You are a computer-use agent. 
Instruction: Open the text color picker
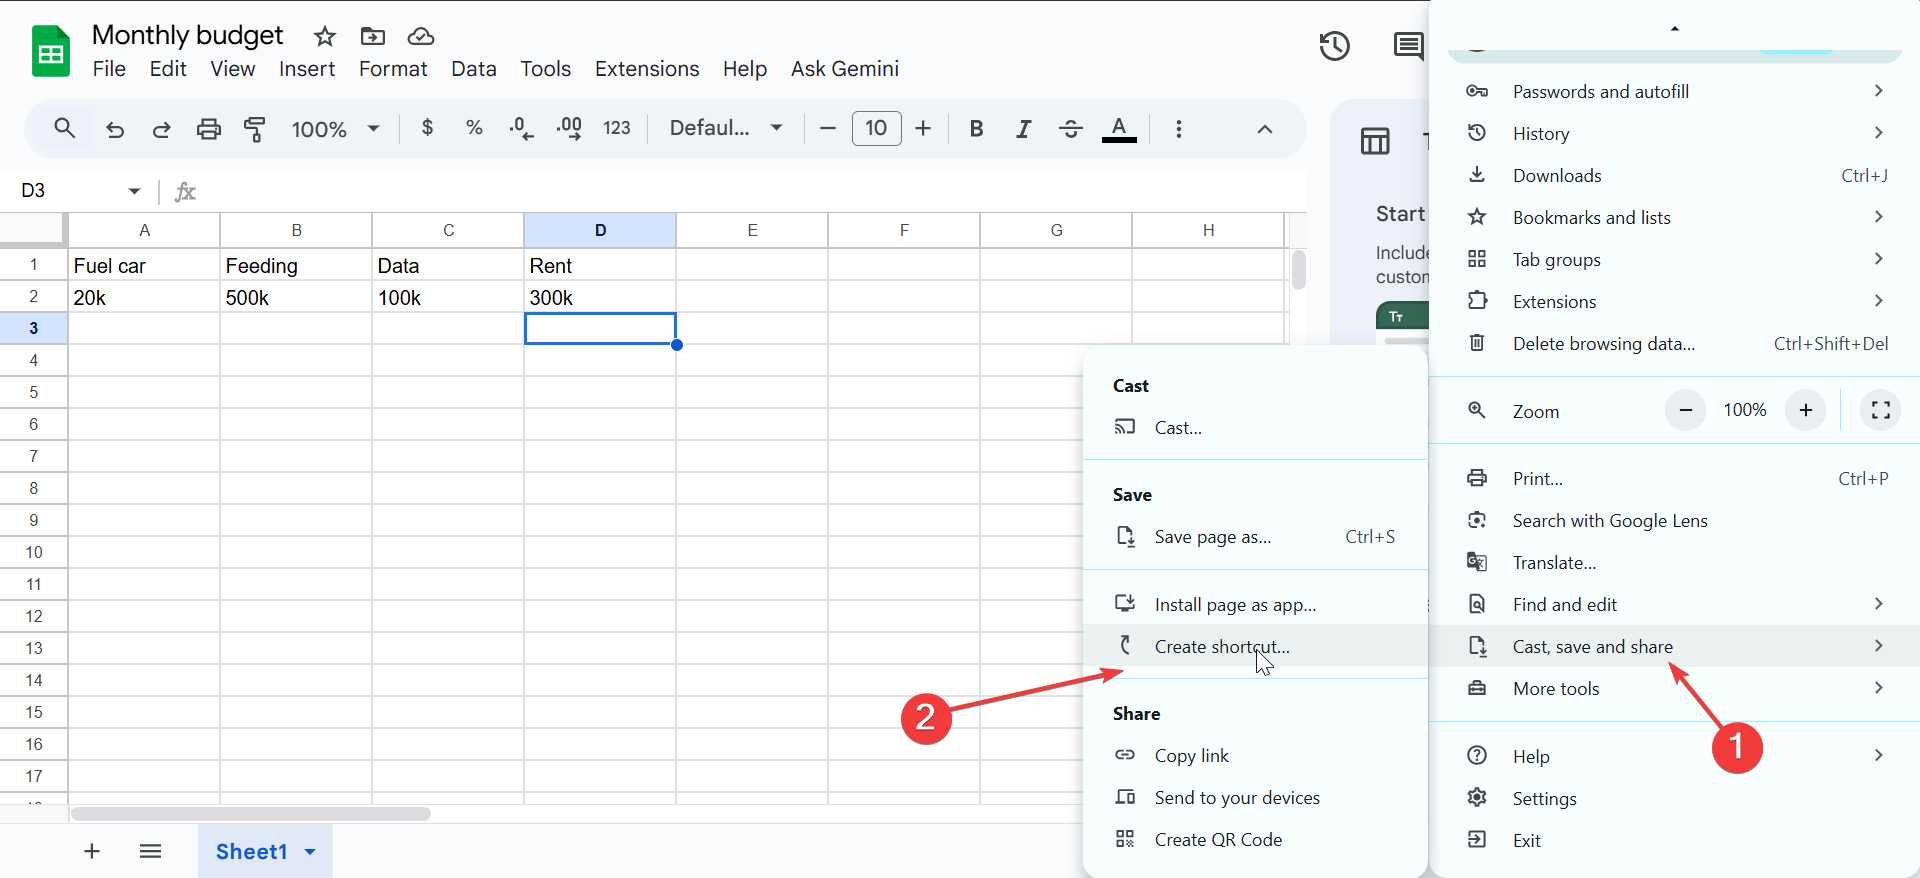click(1118, 128)
